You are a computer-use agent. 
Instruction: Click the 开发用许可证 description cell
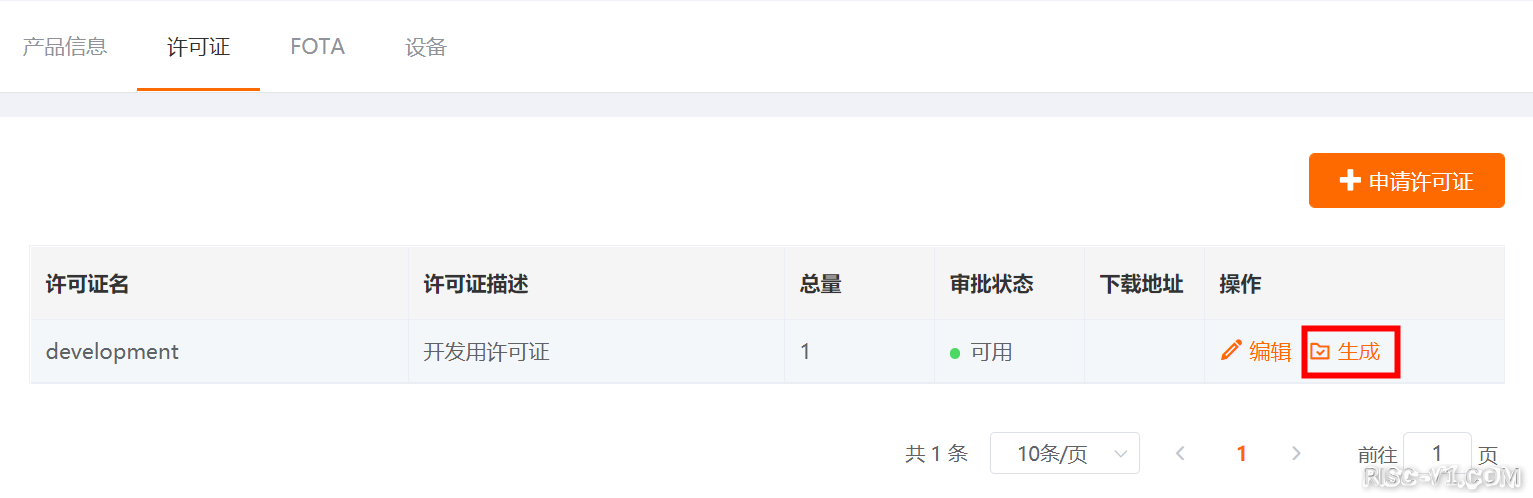point(486,352)
